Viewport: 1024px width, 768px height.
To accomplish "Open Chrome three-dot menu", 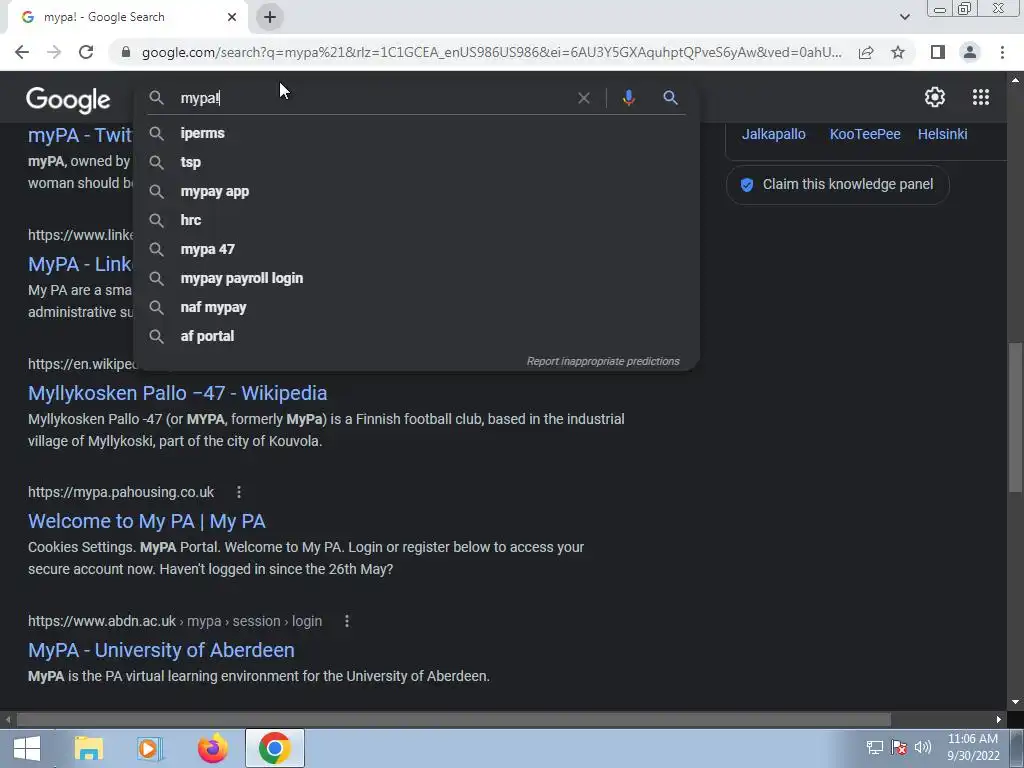I will (1002, 52).
